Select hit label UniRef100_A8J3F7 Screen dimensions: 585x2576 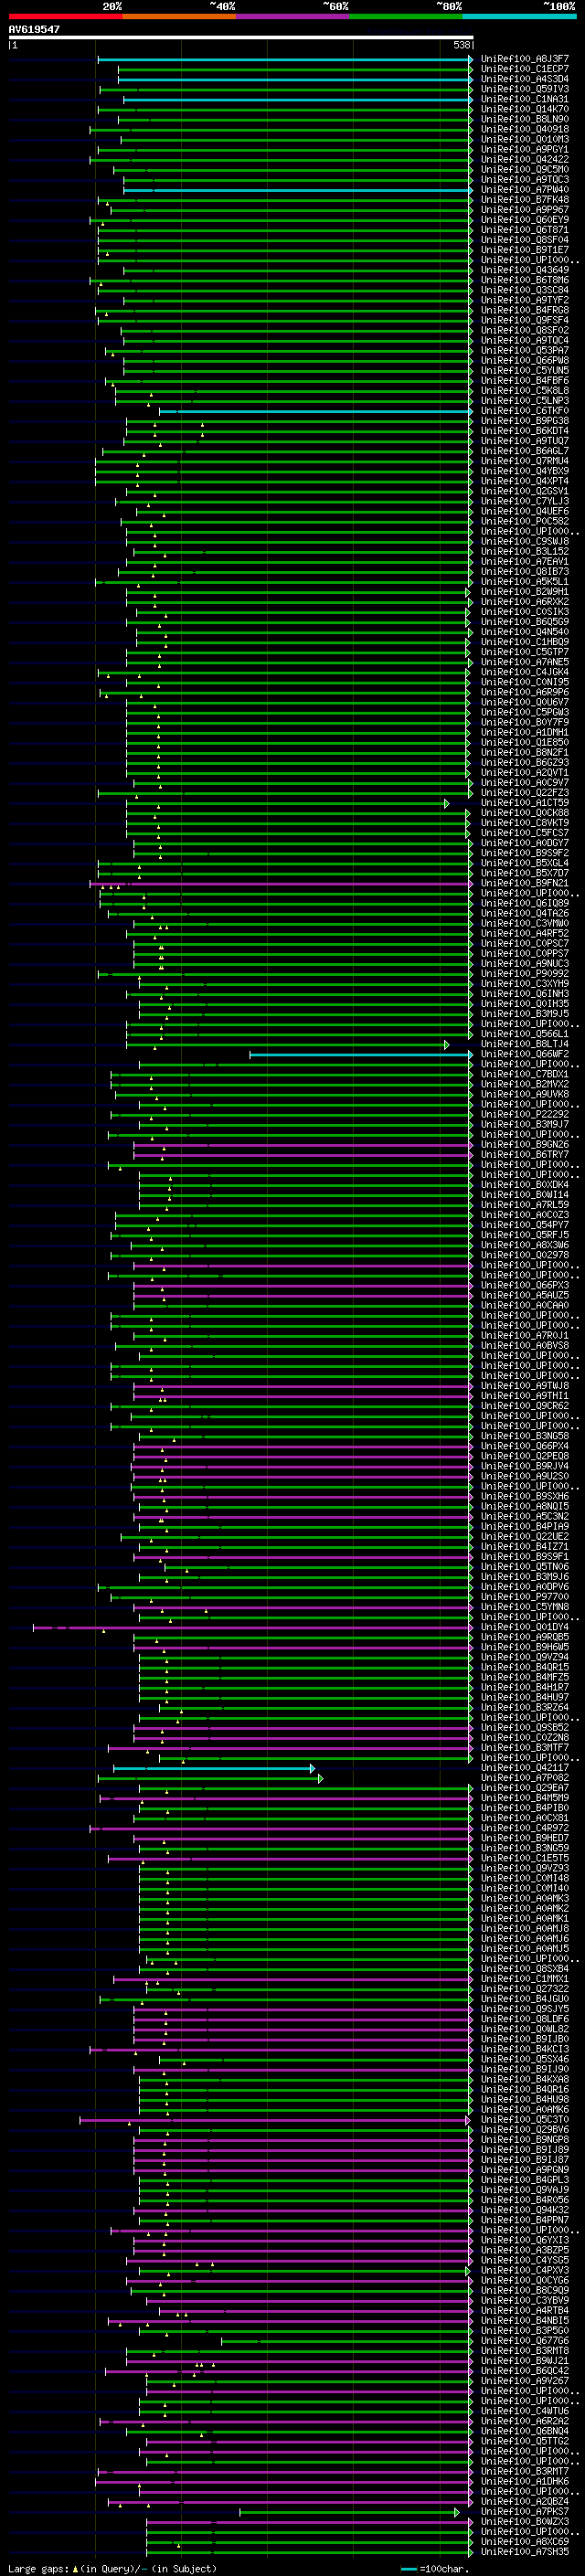(524, 59)
